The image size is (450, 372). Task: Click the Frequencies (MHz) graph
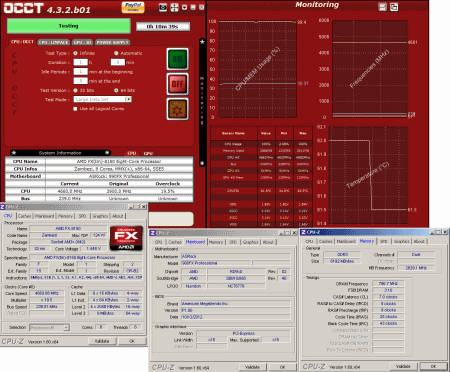(x=370, y=69)
